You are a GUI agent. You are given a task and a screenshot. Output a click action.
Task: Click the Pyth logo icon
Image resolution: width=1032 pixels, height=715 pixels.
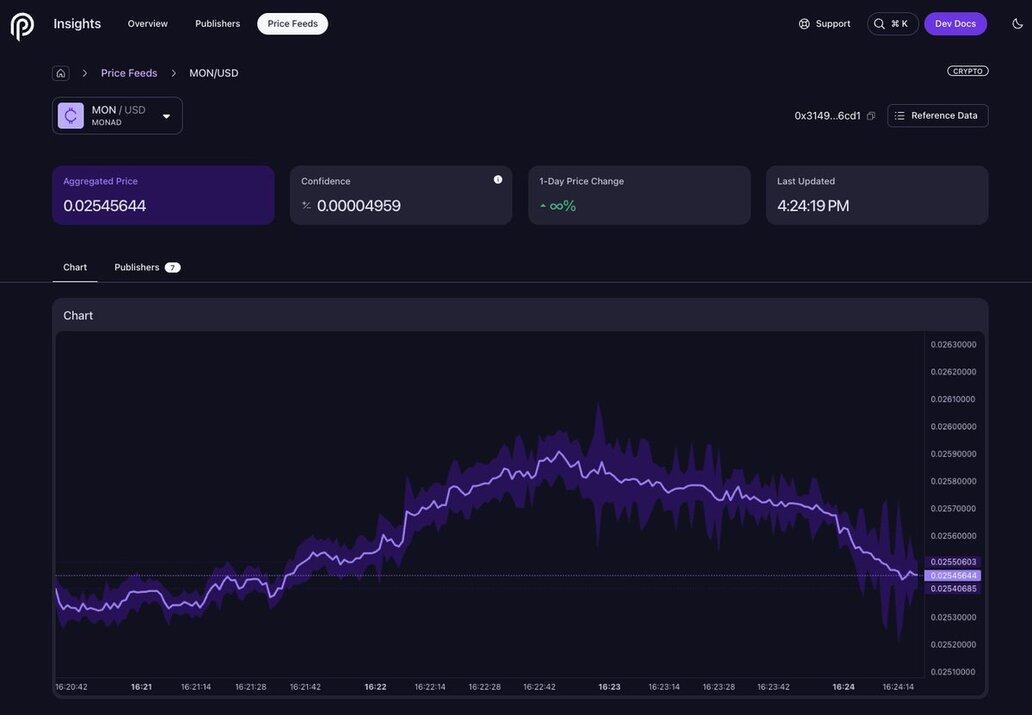point(22,26)
